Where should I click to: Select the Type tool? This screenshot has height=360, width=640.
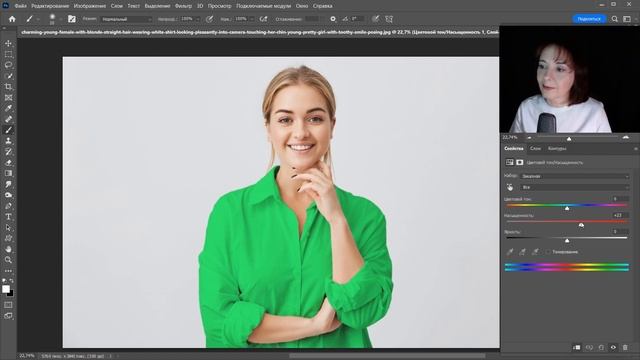click(x=8, y=216)
